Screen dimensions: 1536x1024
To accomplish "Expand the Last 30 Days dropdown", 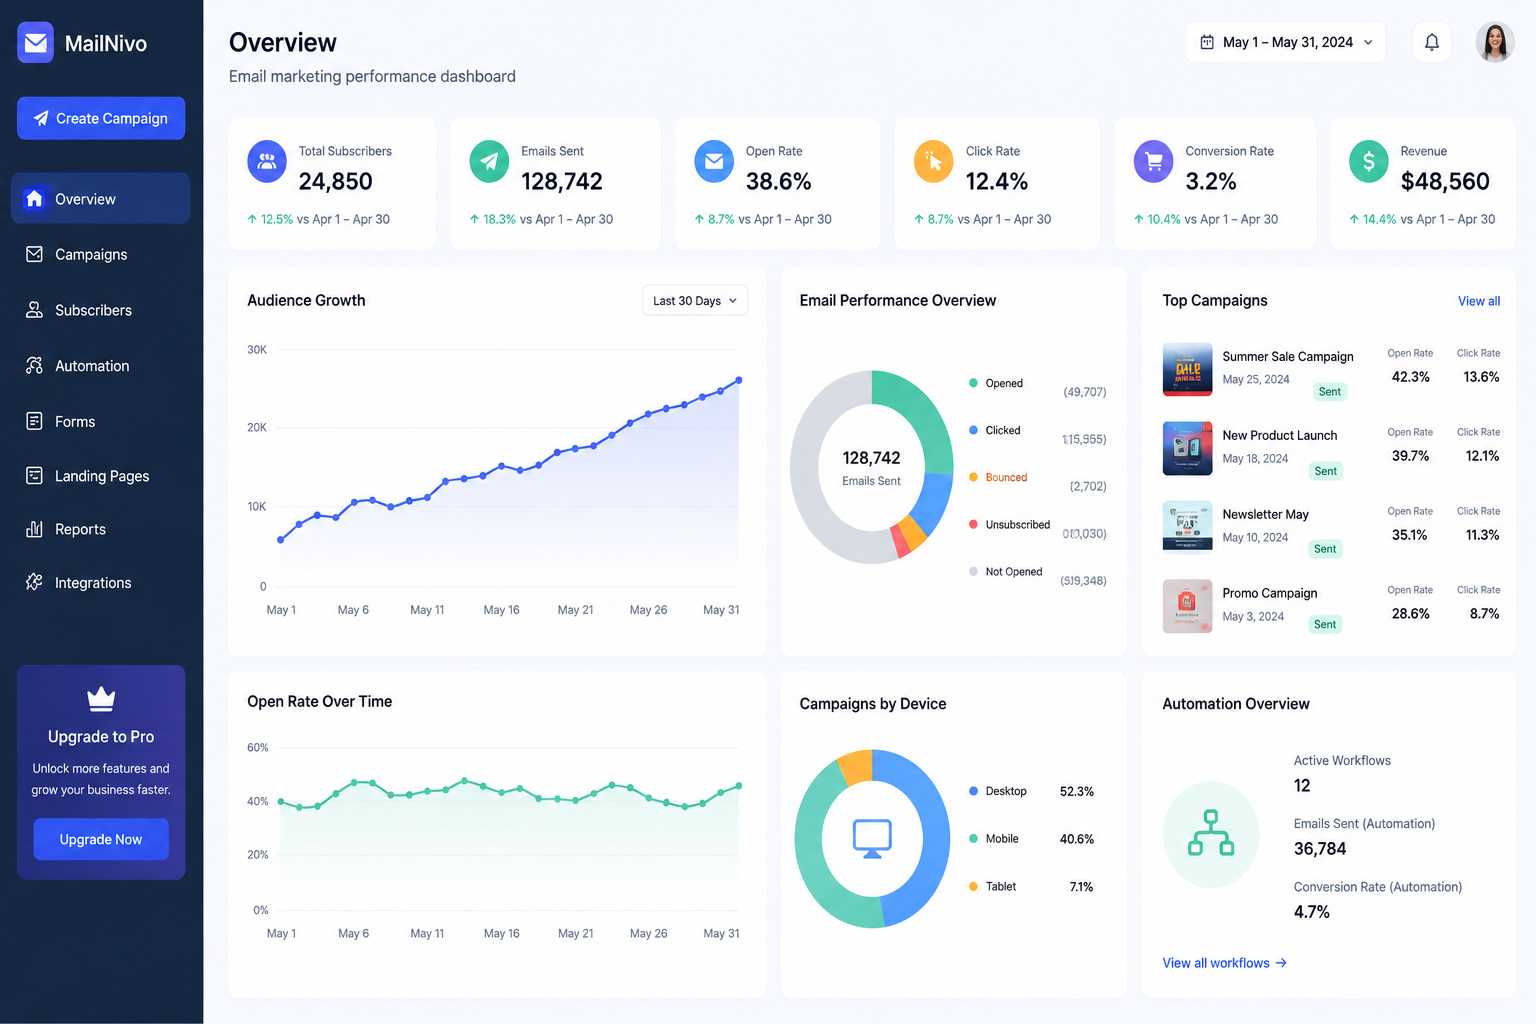I will [695, 301].
